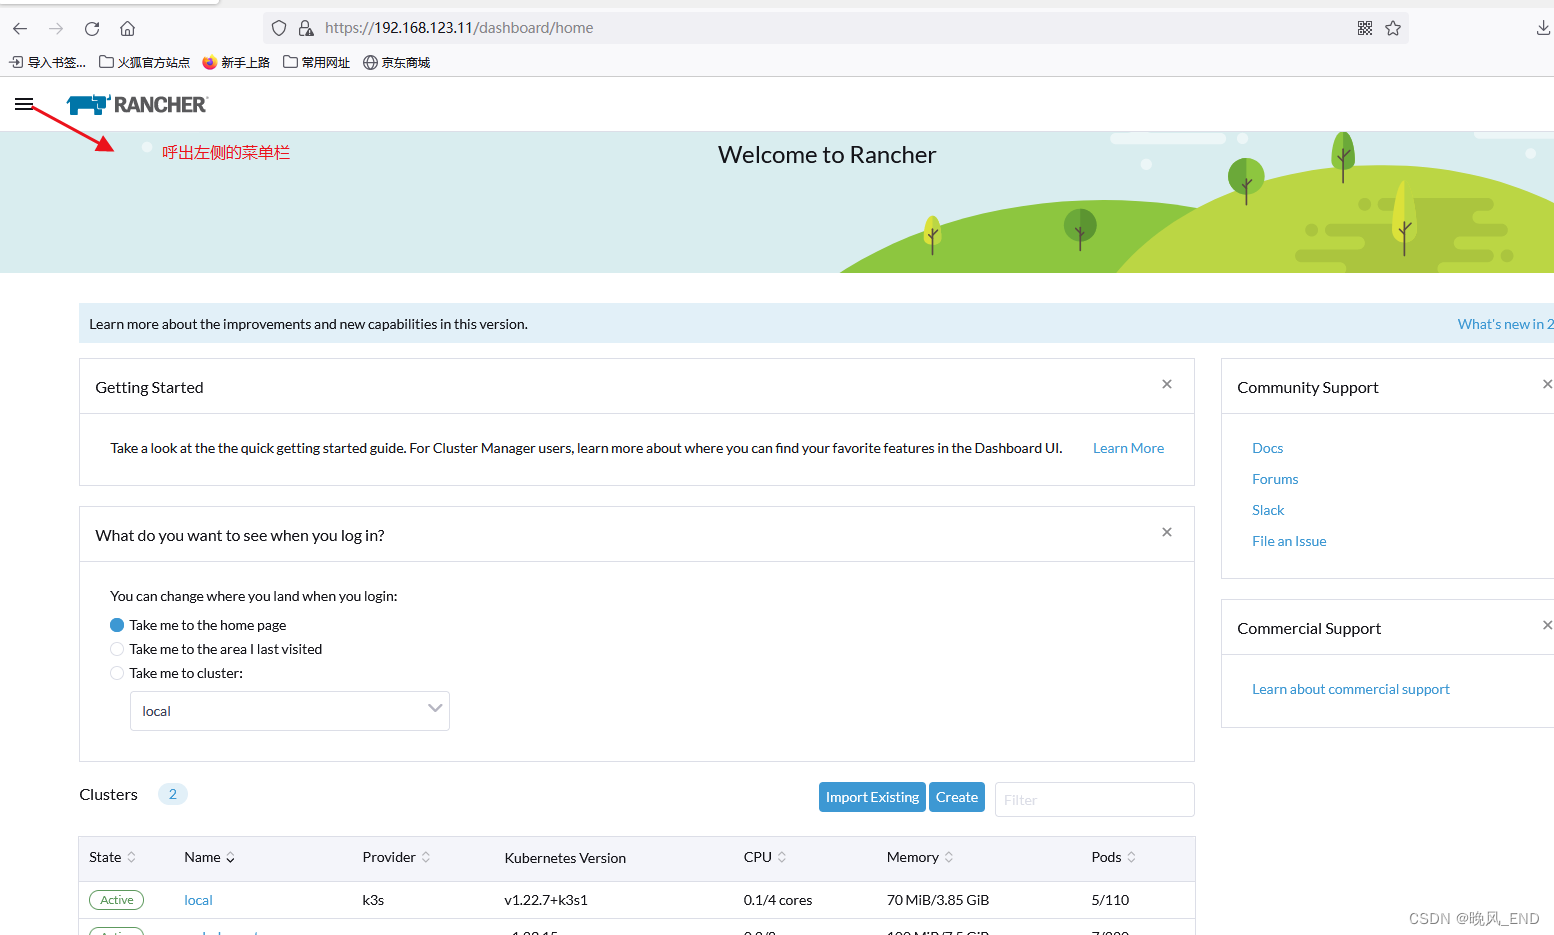The height and width of the screenshot is (935, 1554).
Task: Click the Learn More link
Action: click(x=1128, y=448)
